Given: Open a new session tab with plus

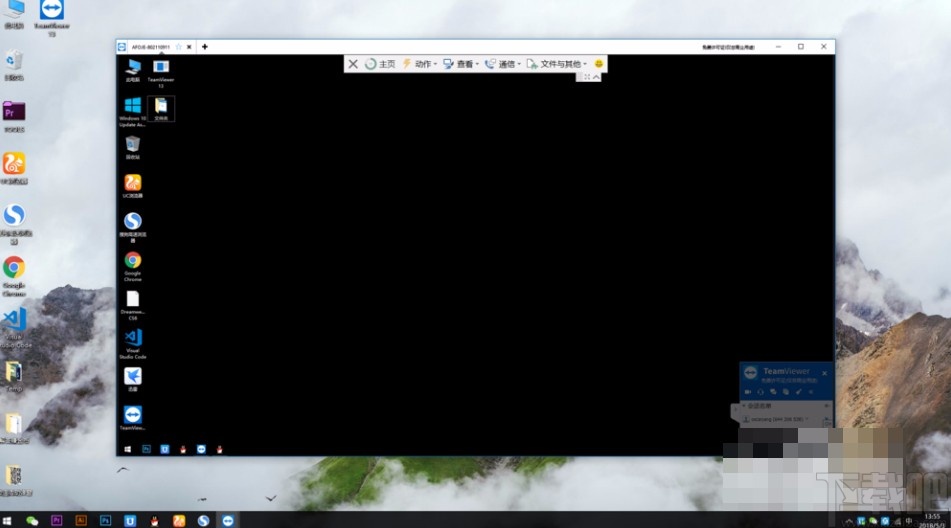Looking at the screenshot, I should pos(205,47).
